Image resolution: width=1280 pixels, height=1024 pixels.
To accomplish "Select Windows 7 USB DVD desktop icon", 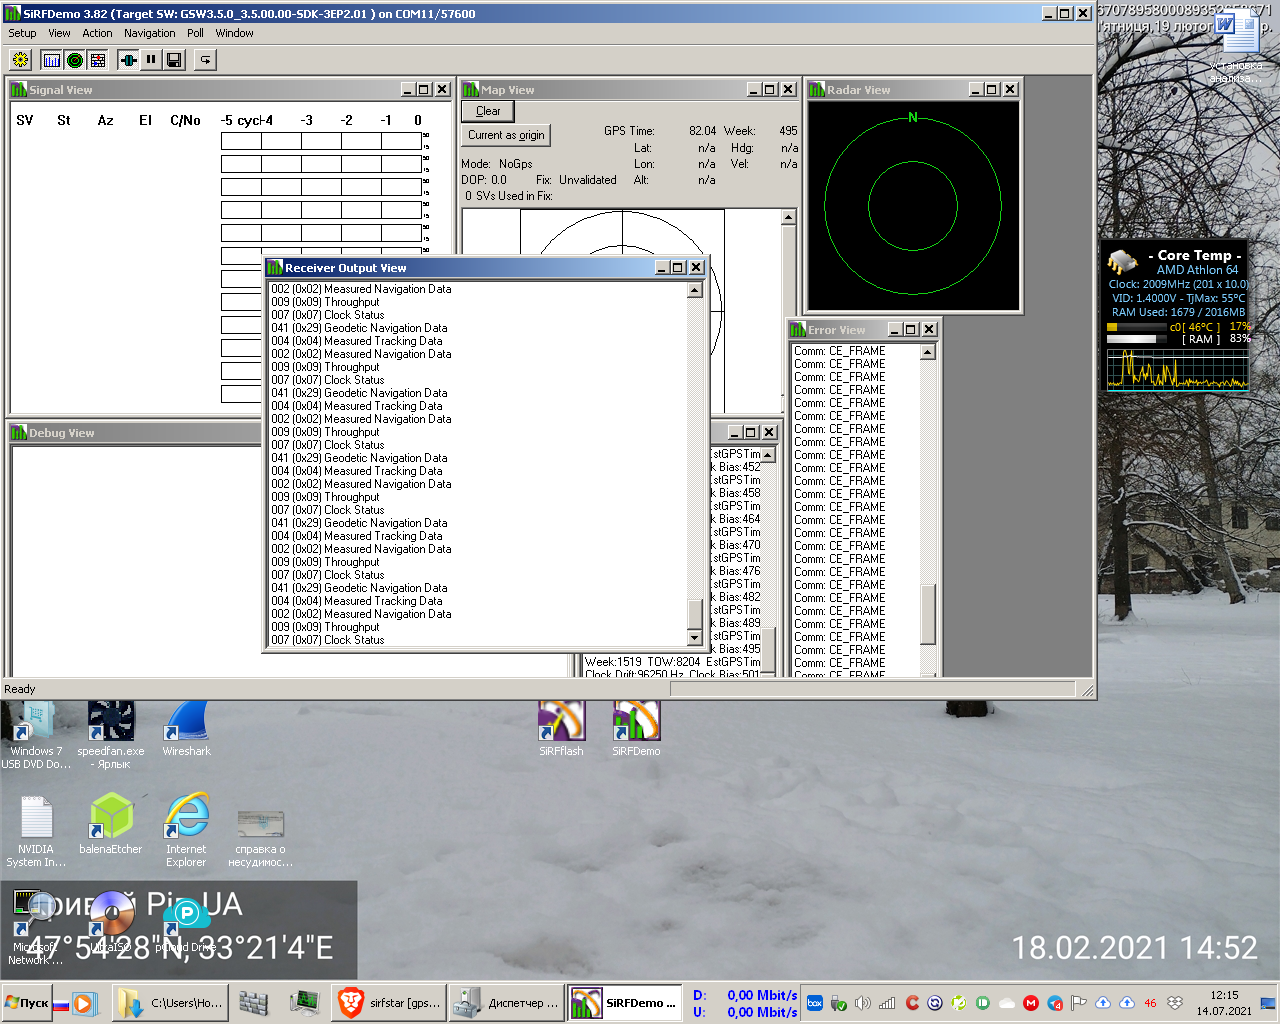I will pyautogui.click(x=36, y=735).
